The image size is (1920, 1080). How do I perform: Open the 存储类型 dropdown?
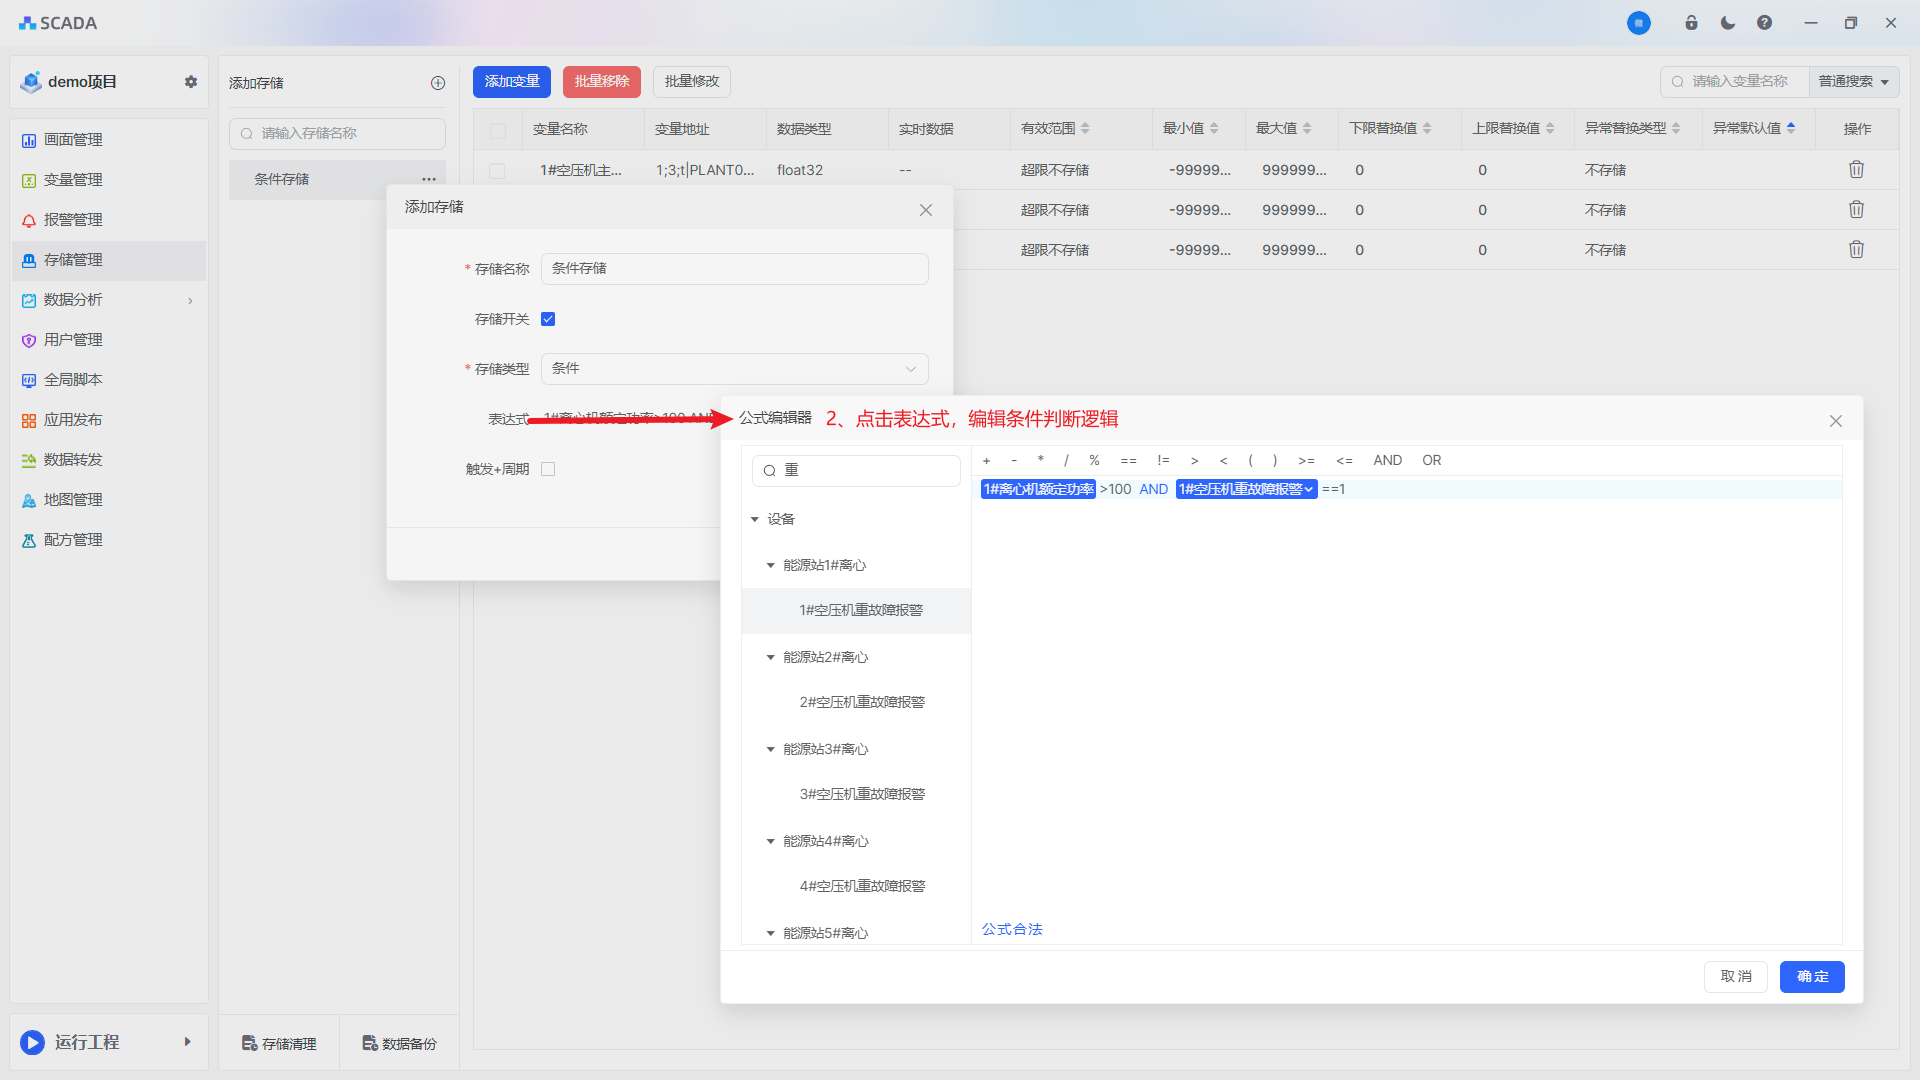tap(734, 369)
